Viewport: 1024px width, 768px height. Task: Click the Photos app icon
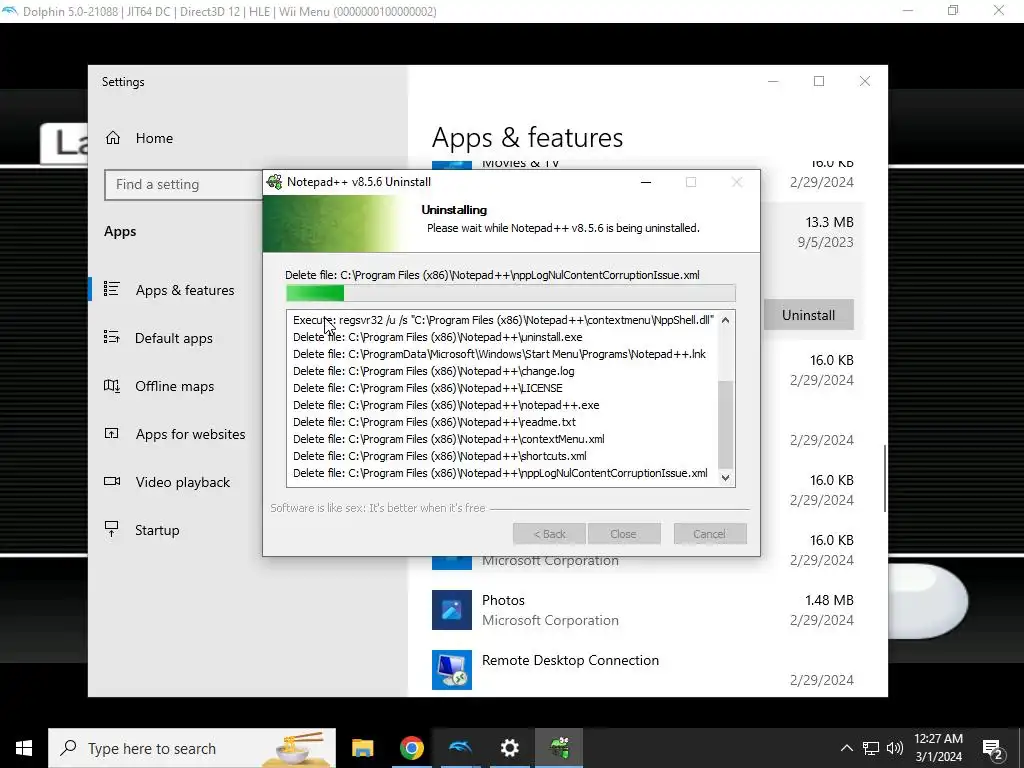(452, 610)
